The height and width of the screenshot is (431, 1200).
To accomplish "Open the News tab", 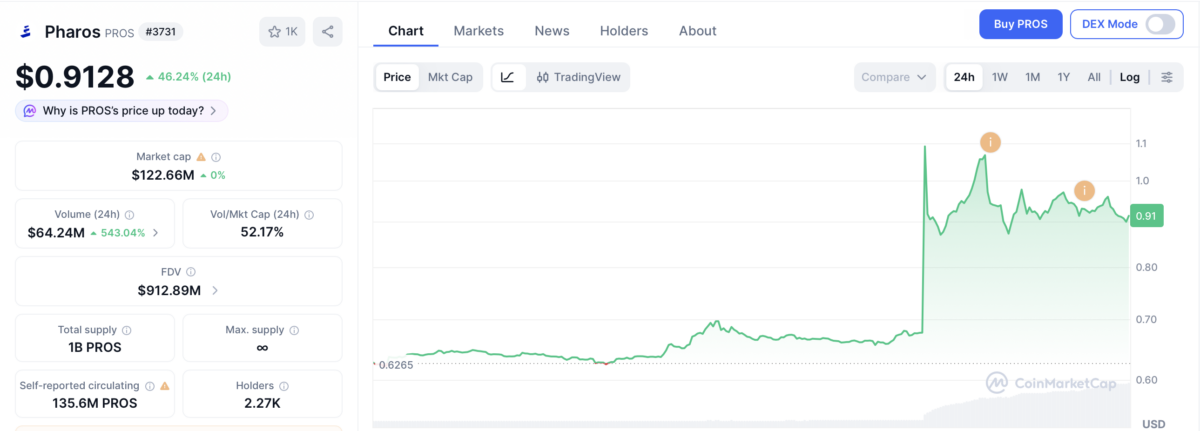I will (x=552, y=31).
